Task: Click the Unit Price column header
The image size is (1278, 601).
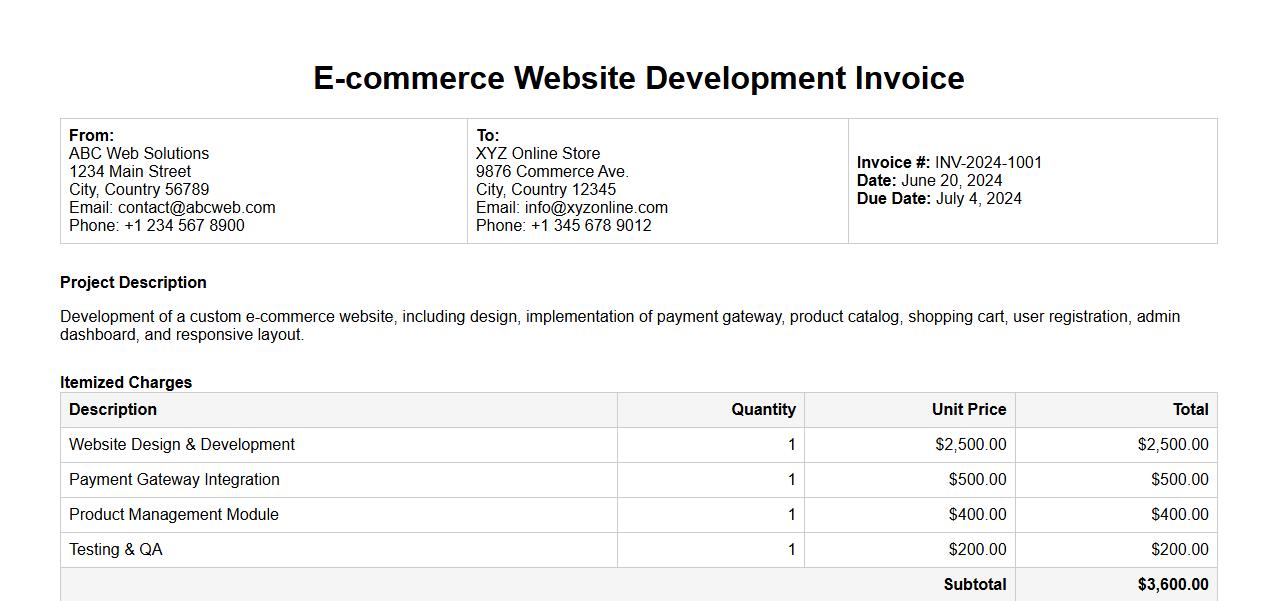Action: click(968, 410)
